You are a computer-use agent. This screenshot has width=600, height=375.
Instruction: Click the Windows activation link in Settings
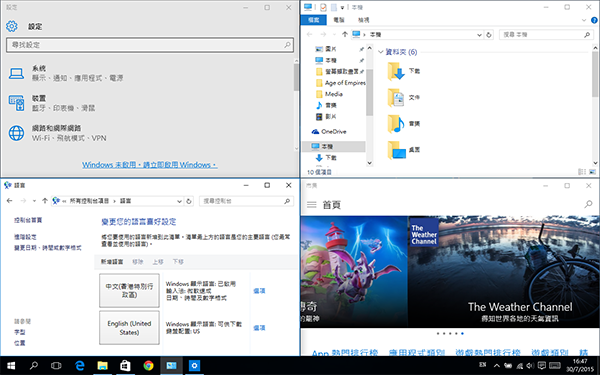click(x=150, y=165)
